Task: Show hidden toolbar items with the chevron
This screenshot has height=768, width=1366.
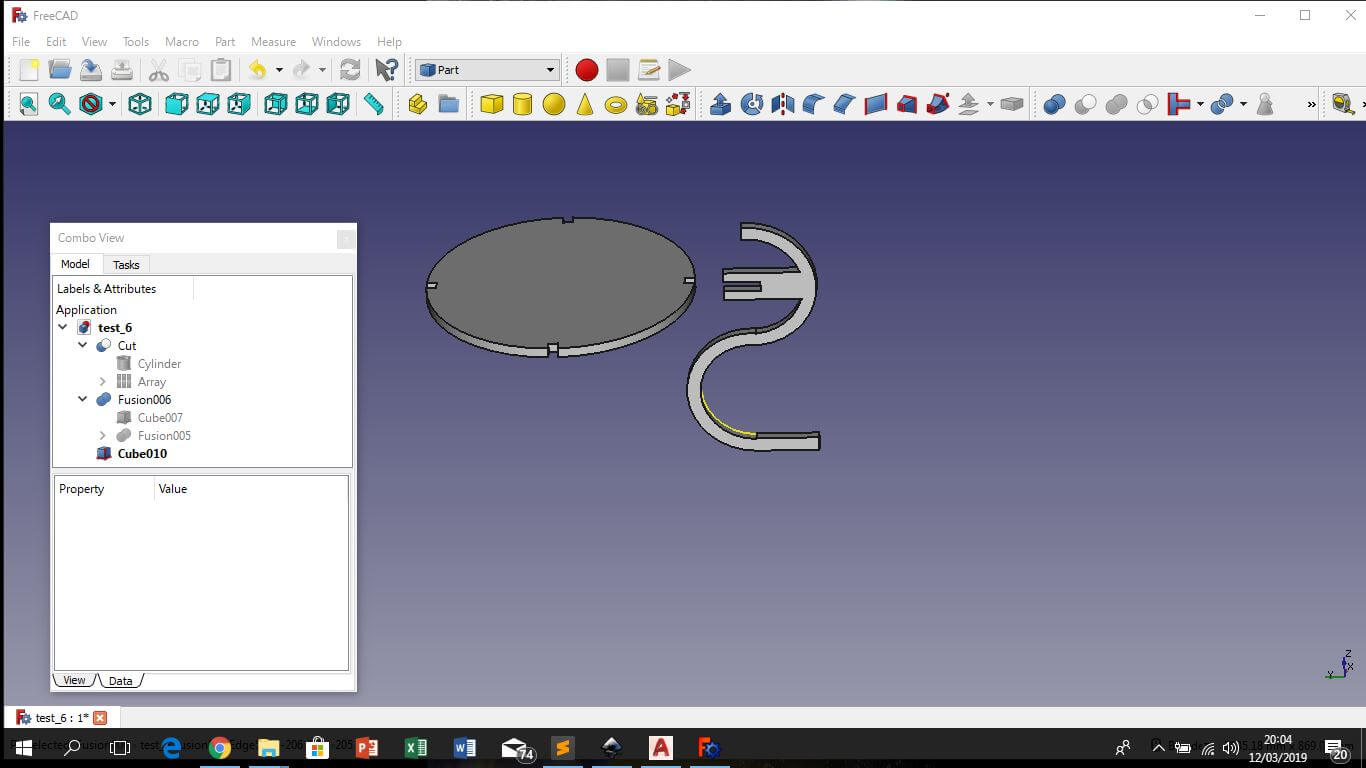Action: (1311, 104)
